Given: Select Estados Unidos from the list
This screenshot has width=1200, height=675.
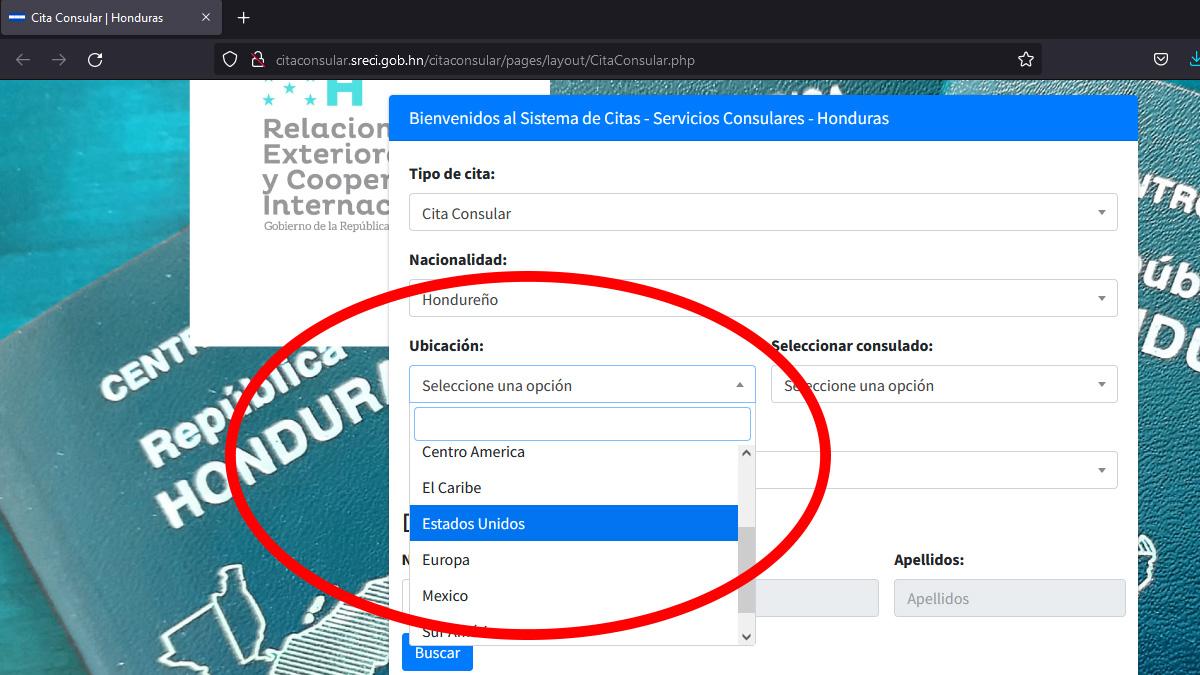Looking at the screenshot, I should (574, 524).
